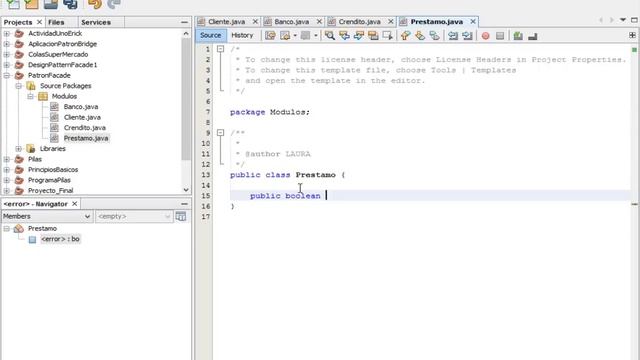Screen dimensions: 640x360
Task: Select Banco.java in project tree
Action: pyautogui.click(x=81, y=107)
